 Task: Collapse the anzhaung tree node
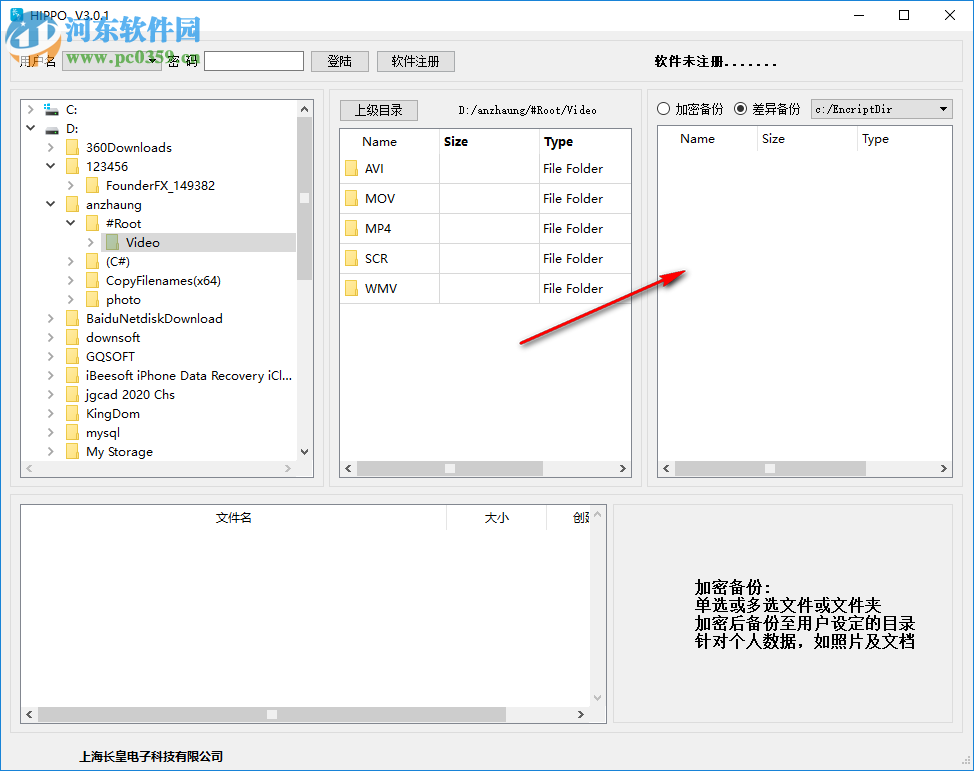click(x=49, y=204)
